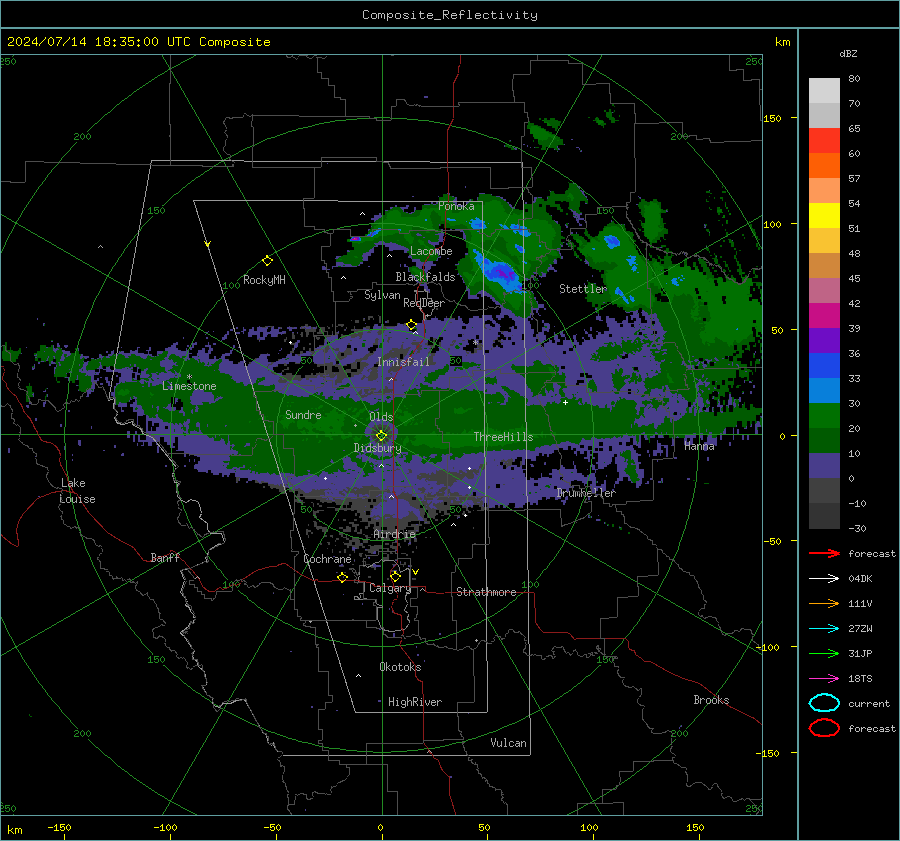
Task: Pick the magenta swatch in dBZ legend
Action: (824, 316)
